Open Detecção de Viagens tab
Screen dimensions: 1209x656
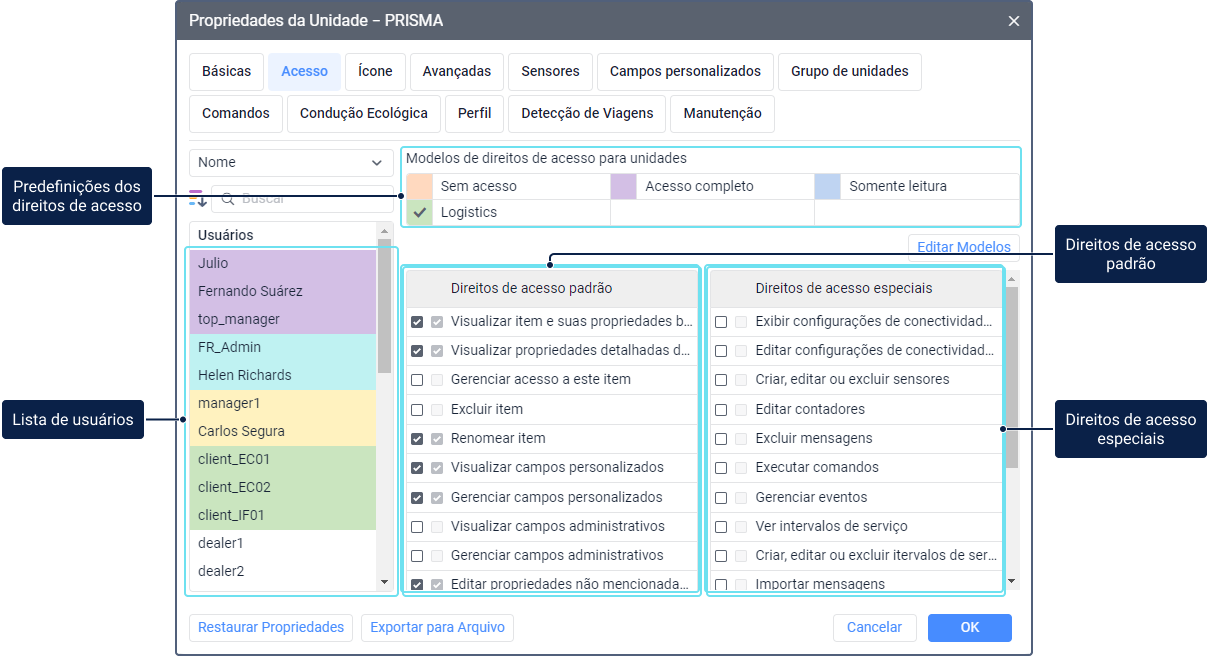click(587, 114)
